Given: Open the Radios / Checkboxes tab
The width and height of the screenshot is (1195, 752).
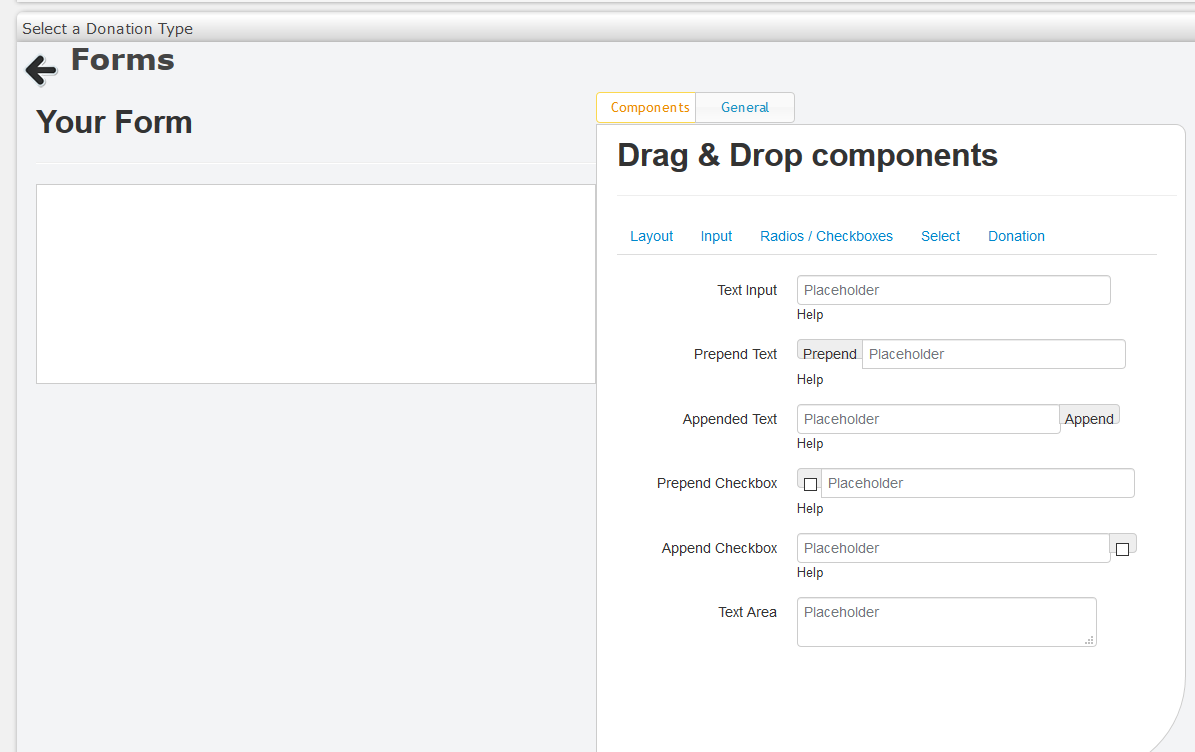Looking at the screenshot, I should click(x=826, y=236).
